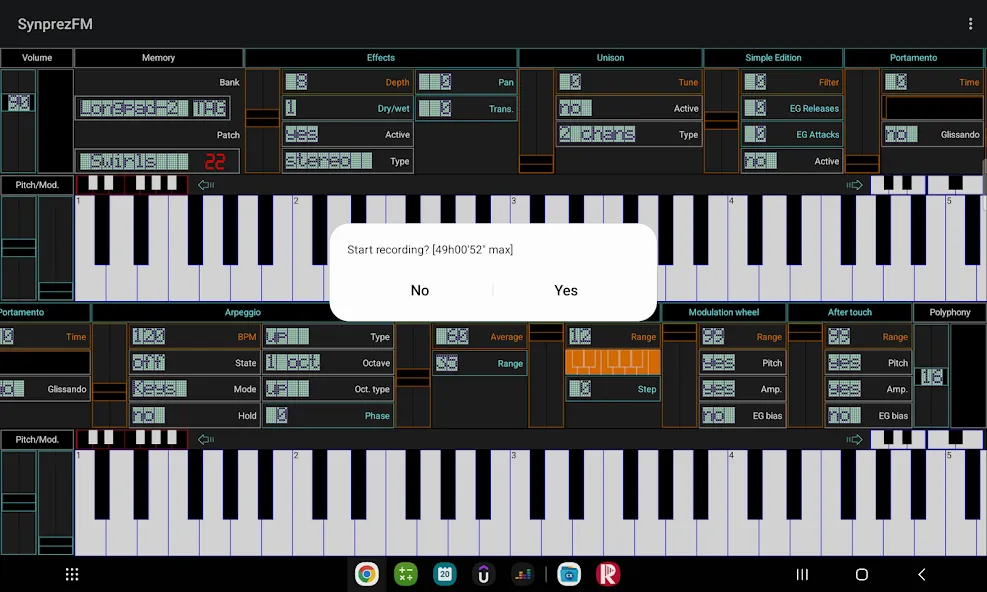This screenshot has height=592, width=987.
Task: Shift upper keyboard left with arrow icon
Action: [206, 185]
